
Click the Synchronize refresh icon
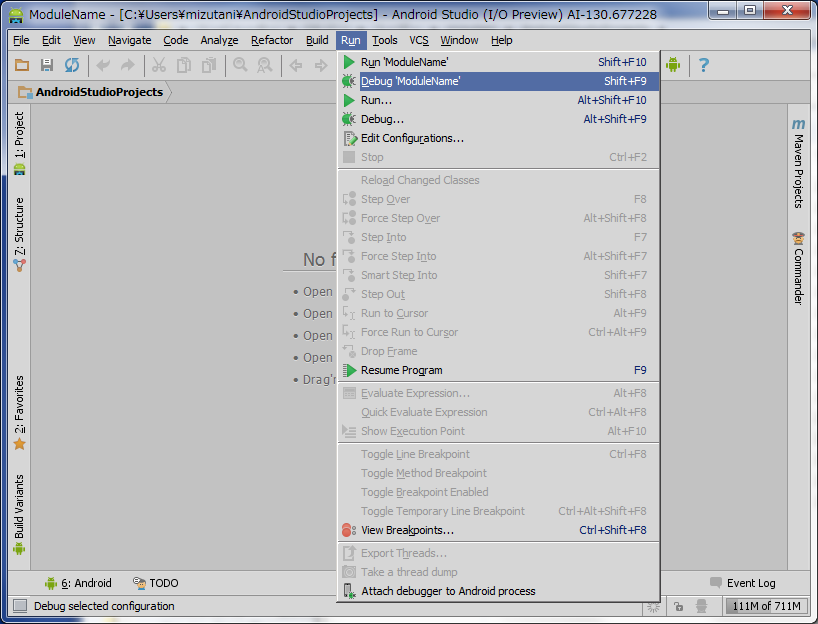click(x=72, y=65)
